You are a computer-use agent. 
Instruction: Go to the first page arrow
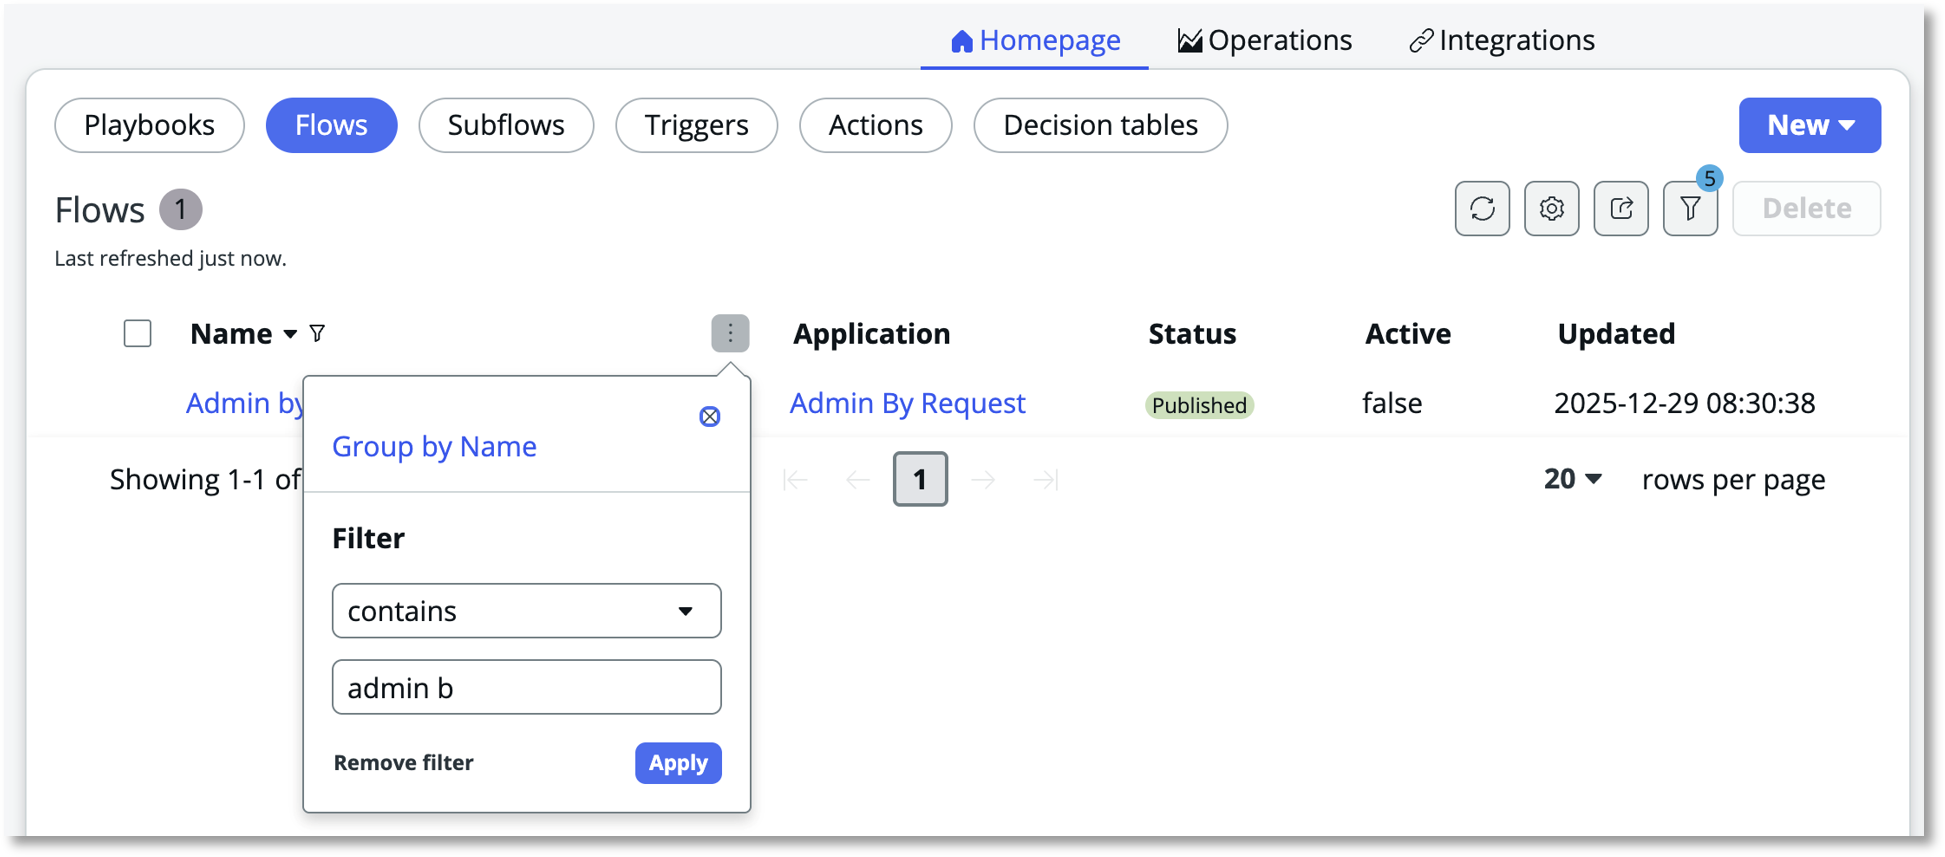tap(795, 480)
